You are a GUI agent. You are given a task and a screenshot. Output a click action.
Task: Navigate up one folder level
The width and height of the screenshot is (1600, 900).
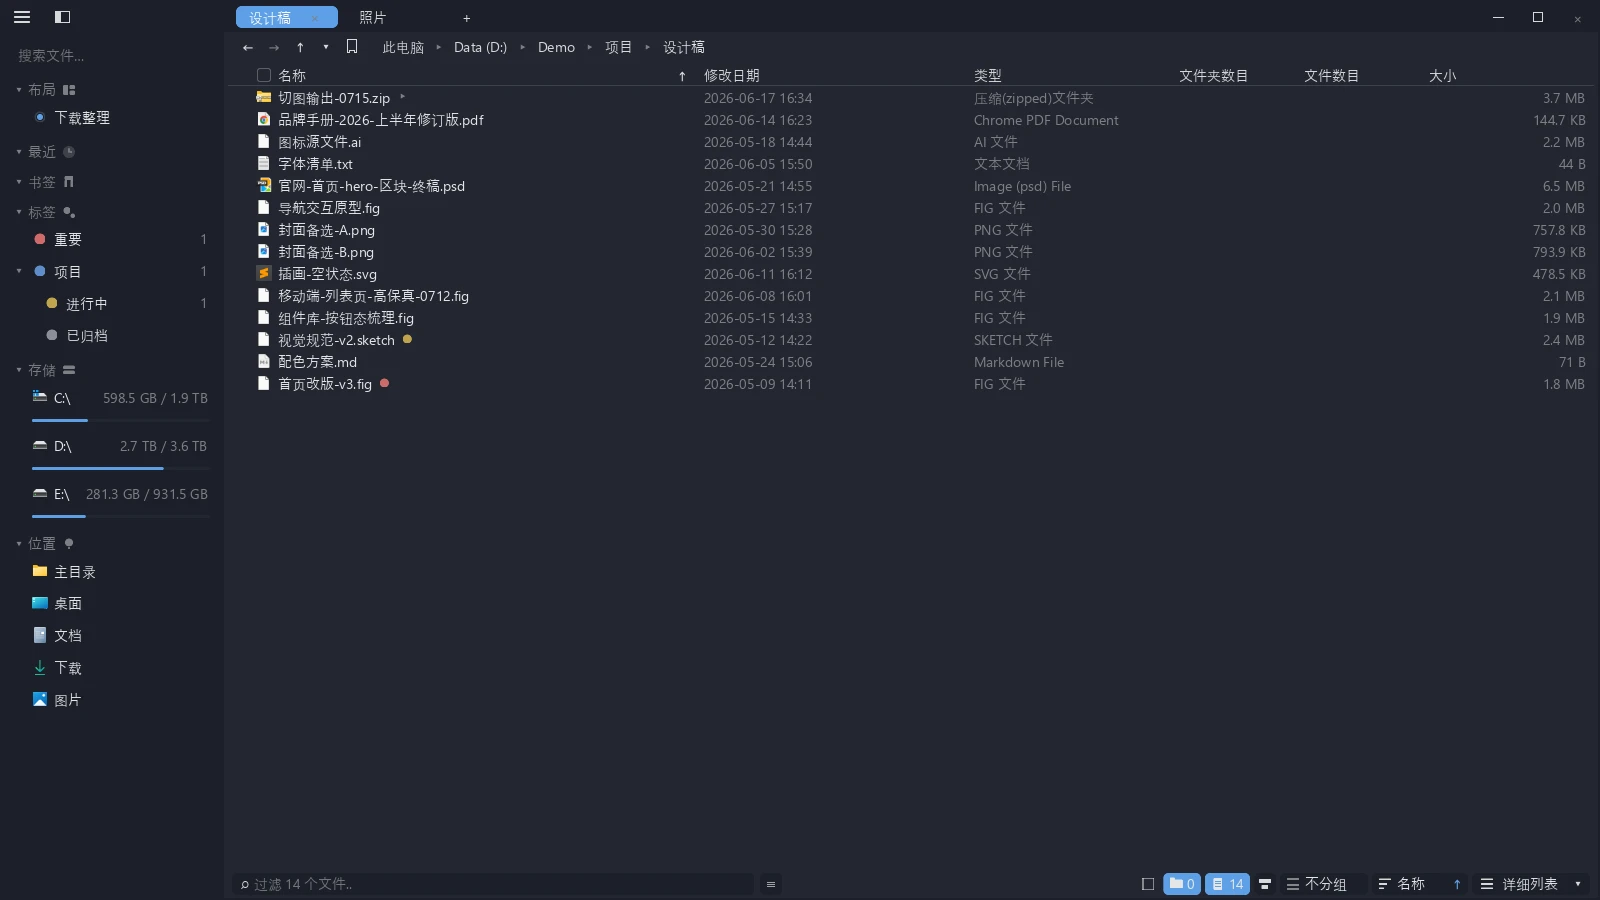point(300,47)
